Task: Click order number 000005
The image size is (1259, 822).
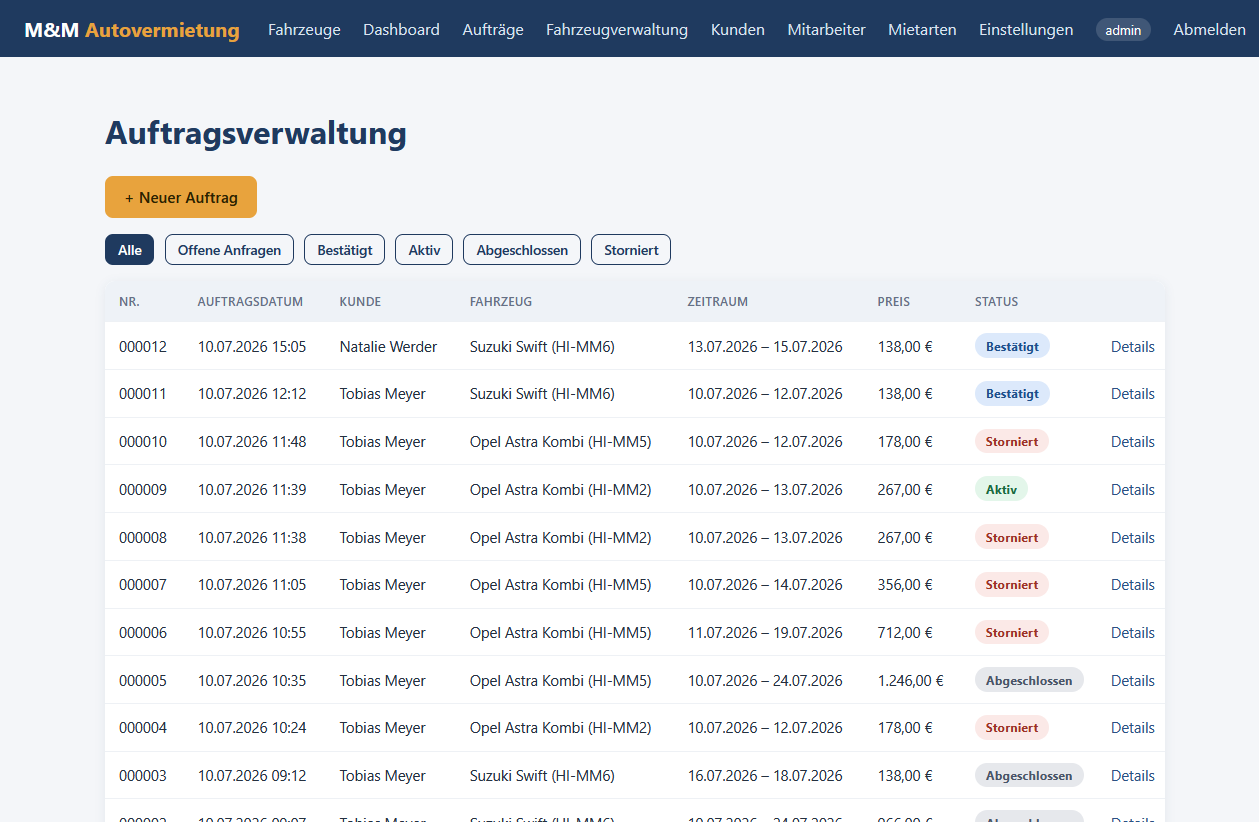Action: (143, 681)
